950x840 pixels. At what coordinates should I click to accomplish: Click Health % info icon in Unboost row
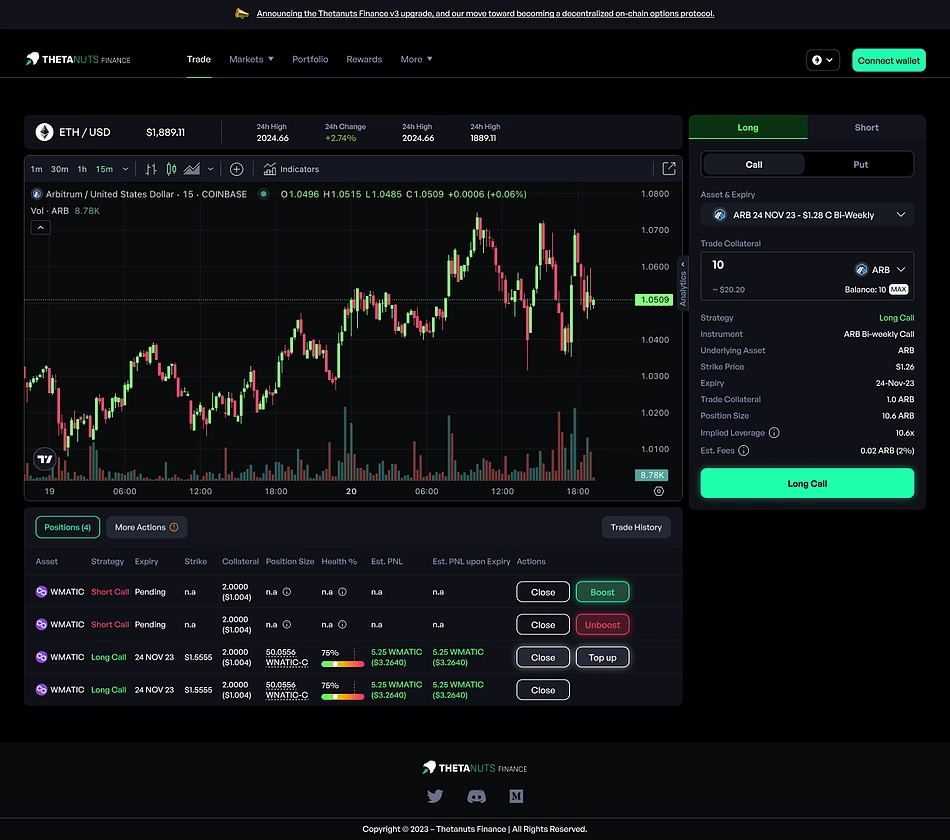click(342, 624)
